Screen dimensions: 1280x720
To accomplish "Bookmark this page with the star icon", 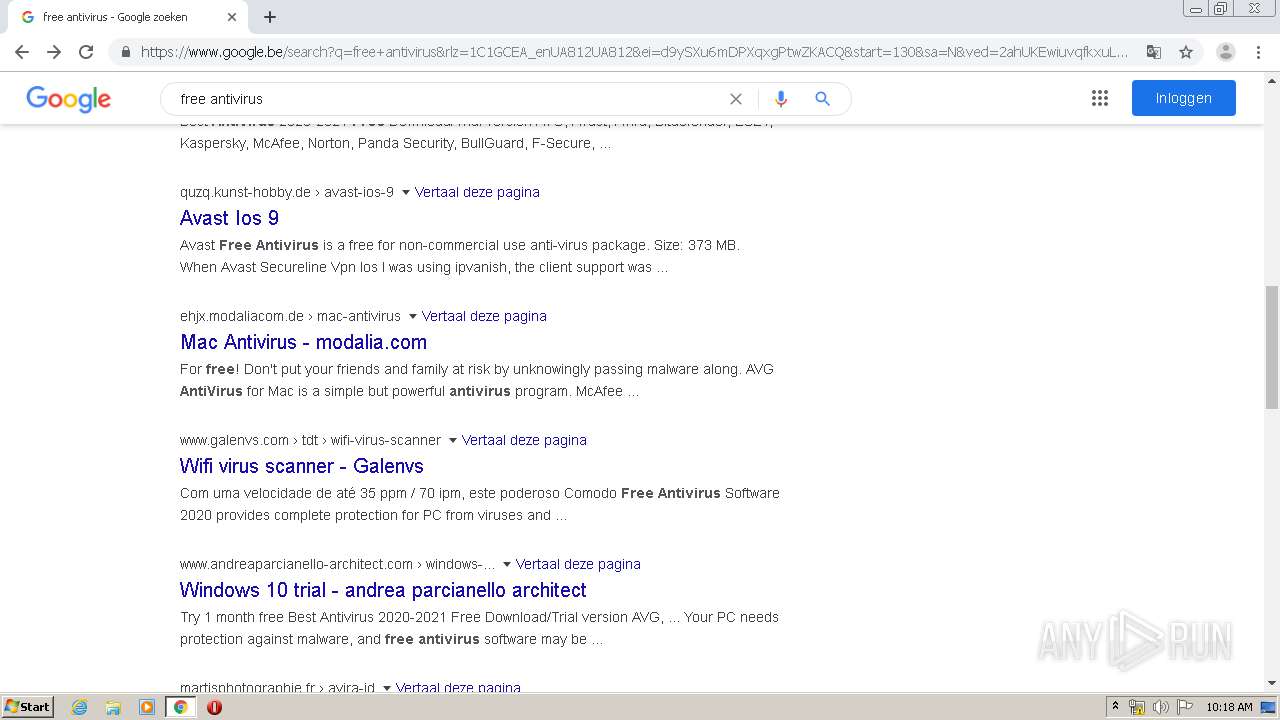I will (1186, 52).
